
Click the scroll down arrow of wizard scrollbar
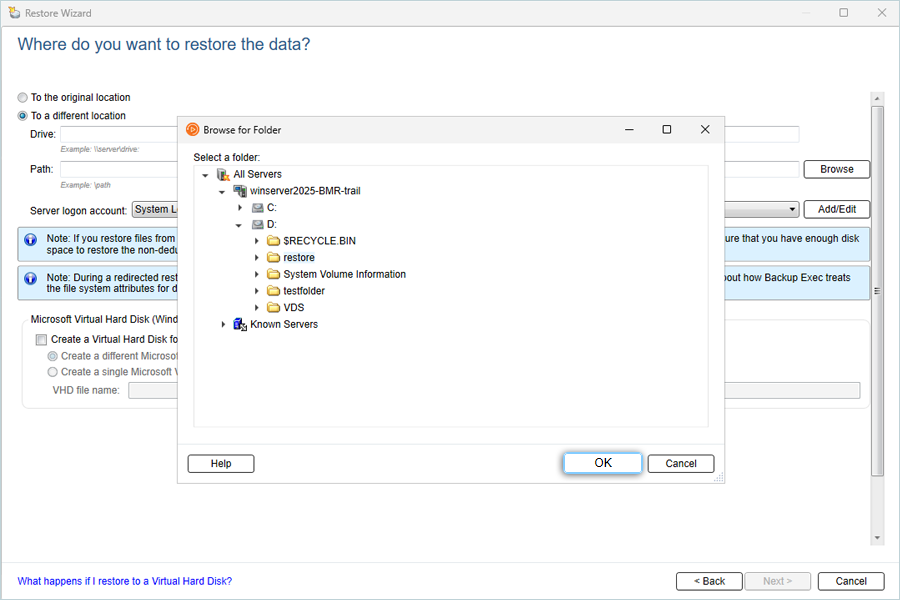(x=876, y=538)
